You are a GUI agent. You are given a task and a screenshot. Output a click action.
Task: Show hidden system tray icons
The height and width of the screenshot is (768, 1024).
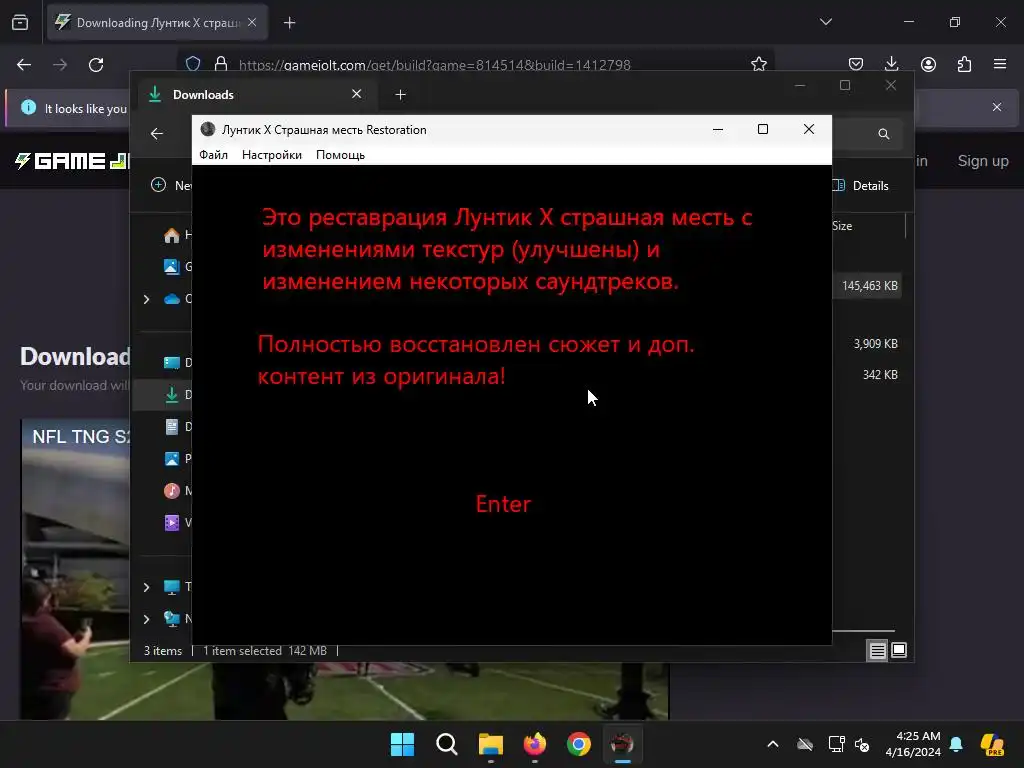pos(773,744)
